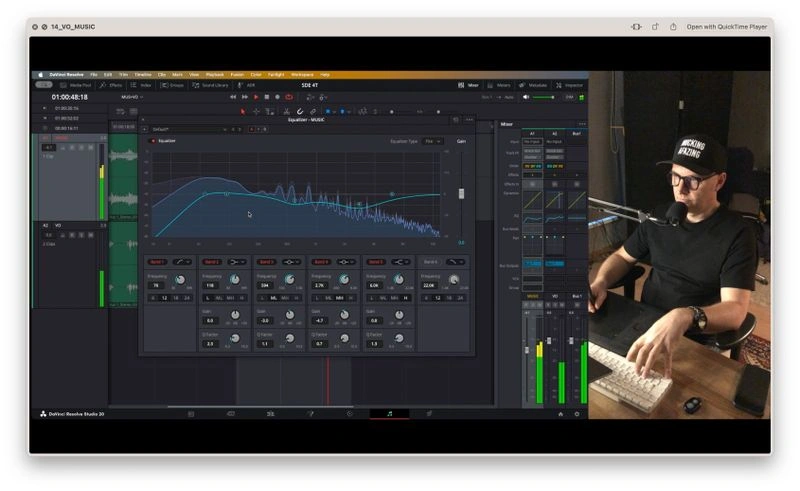The image size is (800, 491).
Task: Enable Band 6
Action: [x=430, y=262]
